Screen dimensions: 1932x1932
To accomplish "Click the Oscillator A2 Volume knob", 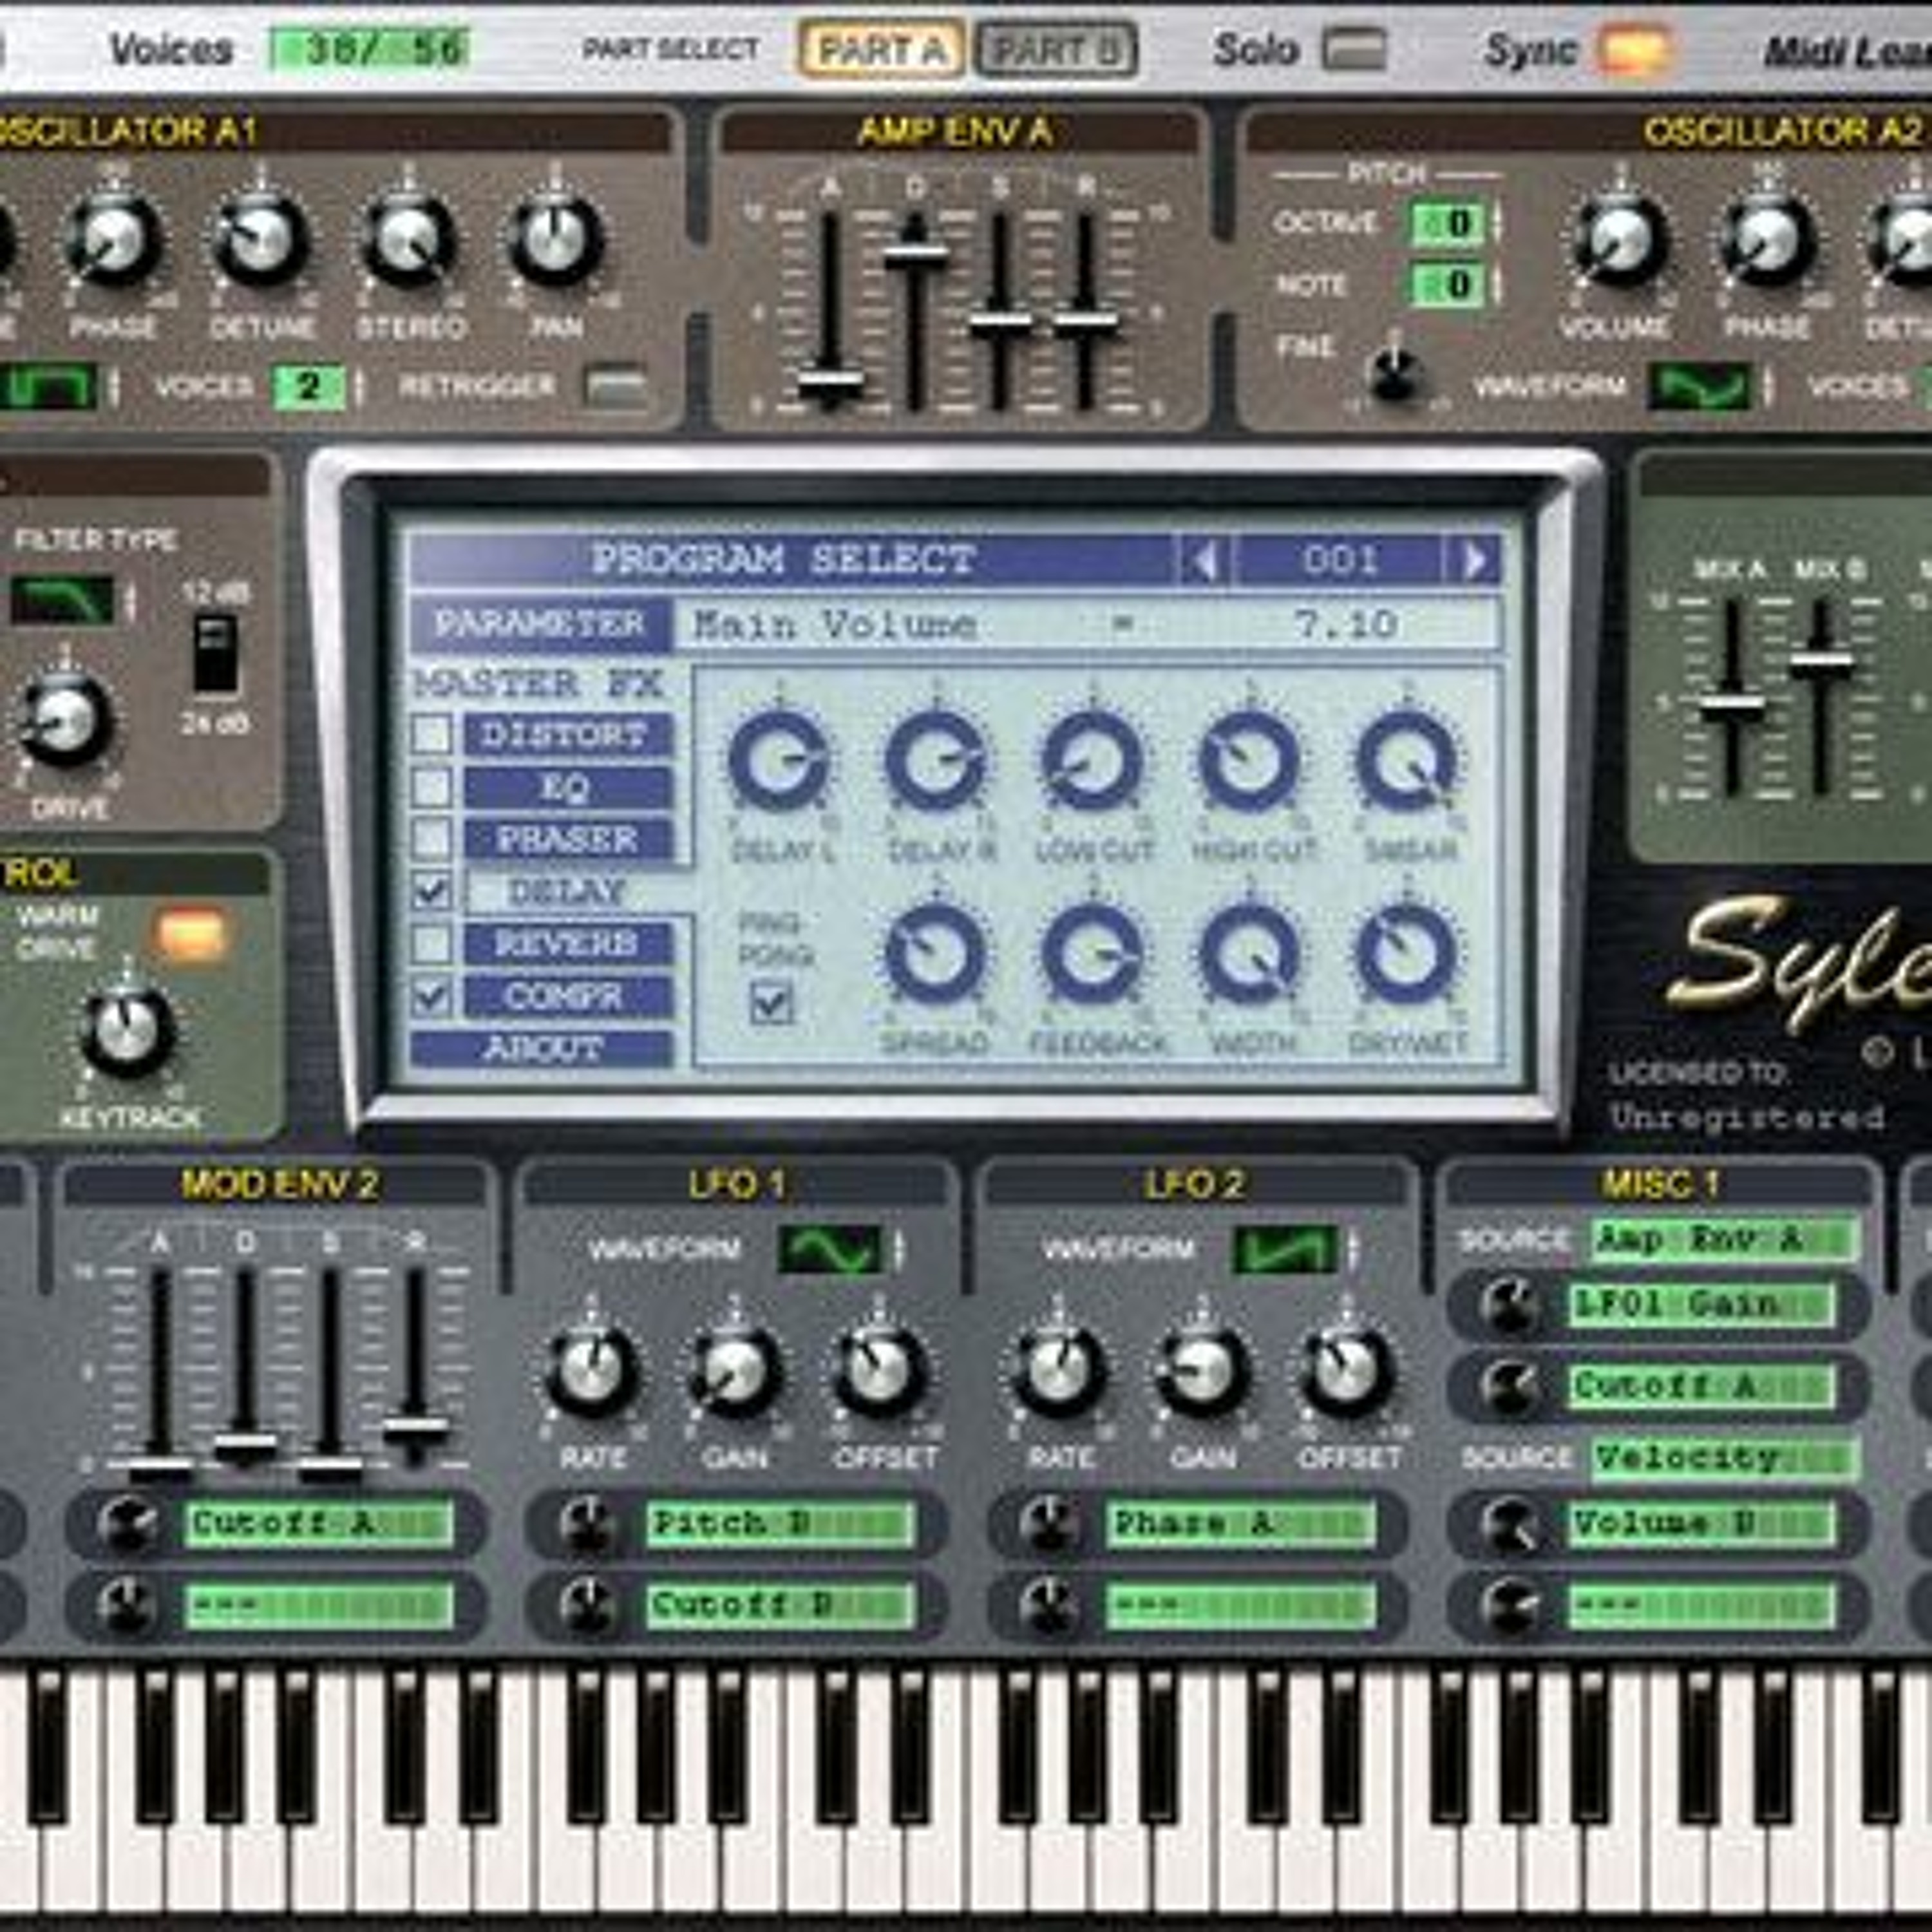I will tap(1620, 241).
